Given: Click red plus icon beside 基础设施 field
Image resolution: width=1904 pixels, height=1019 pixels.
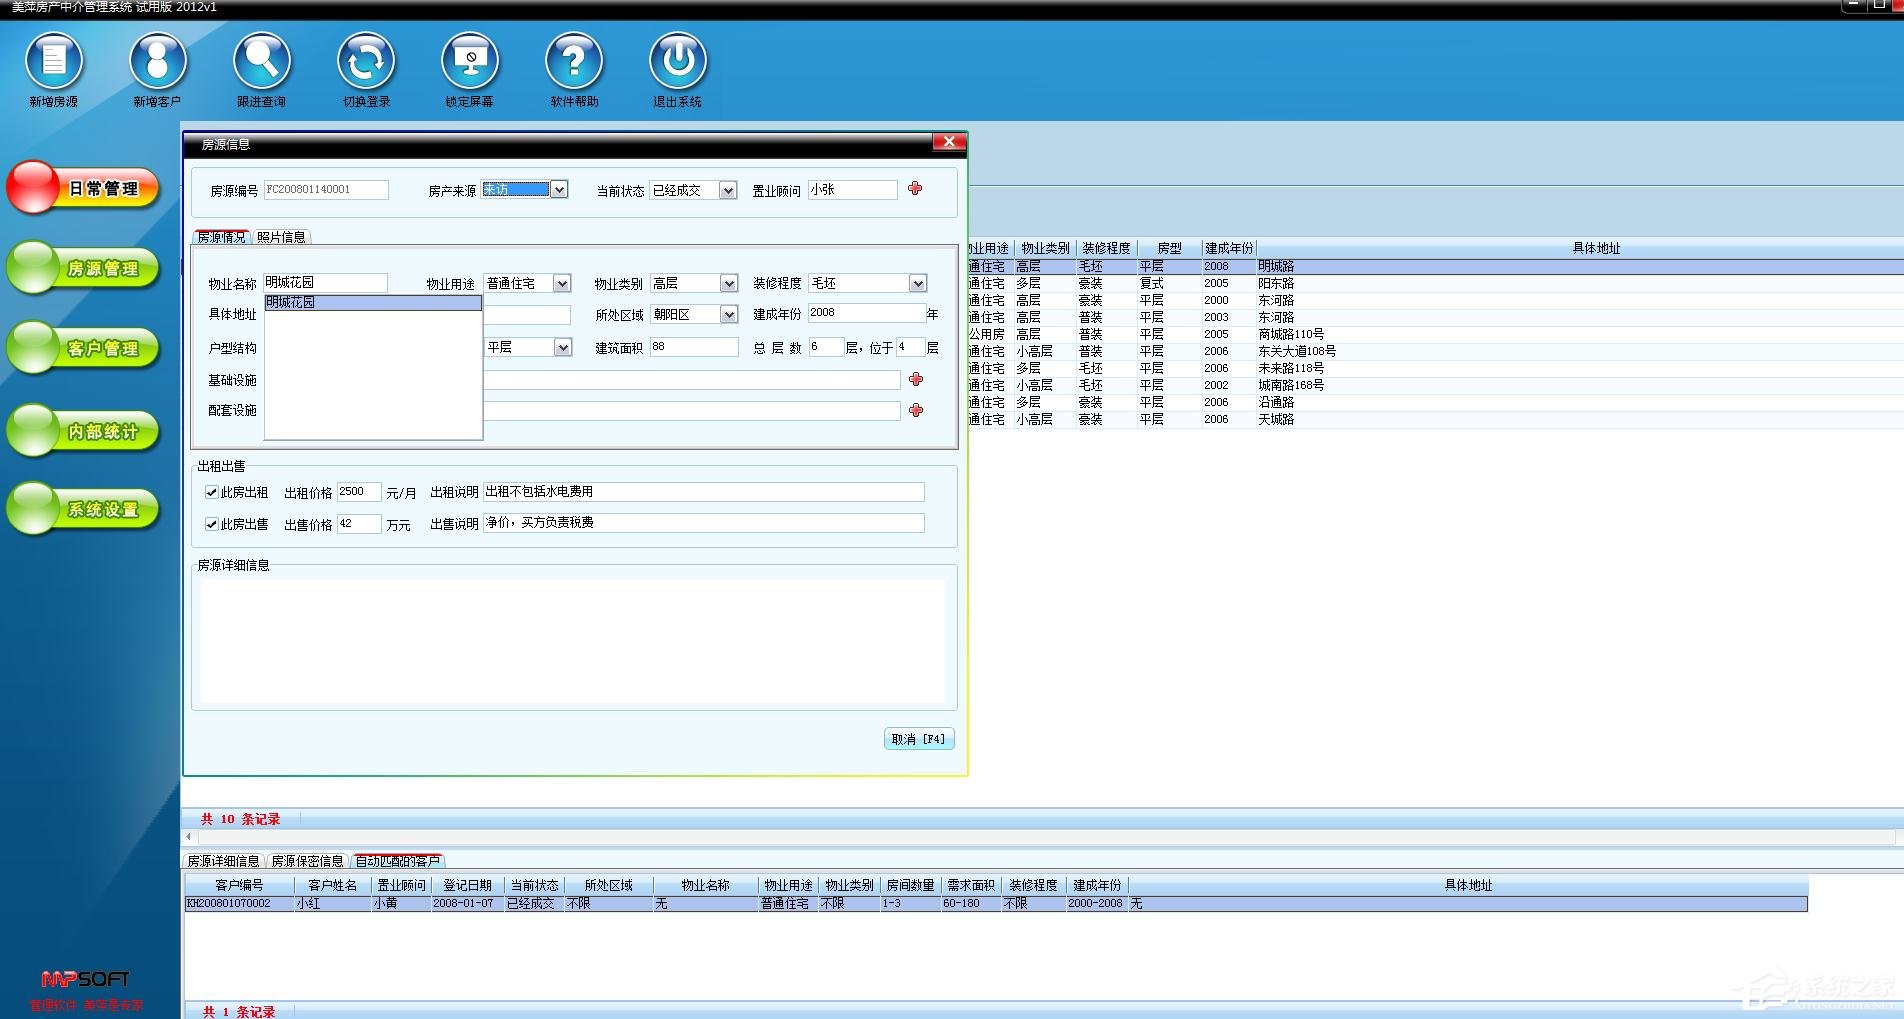Looking at the screenshot, I should (915, 380).
